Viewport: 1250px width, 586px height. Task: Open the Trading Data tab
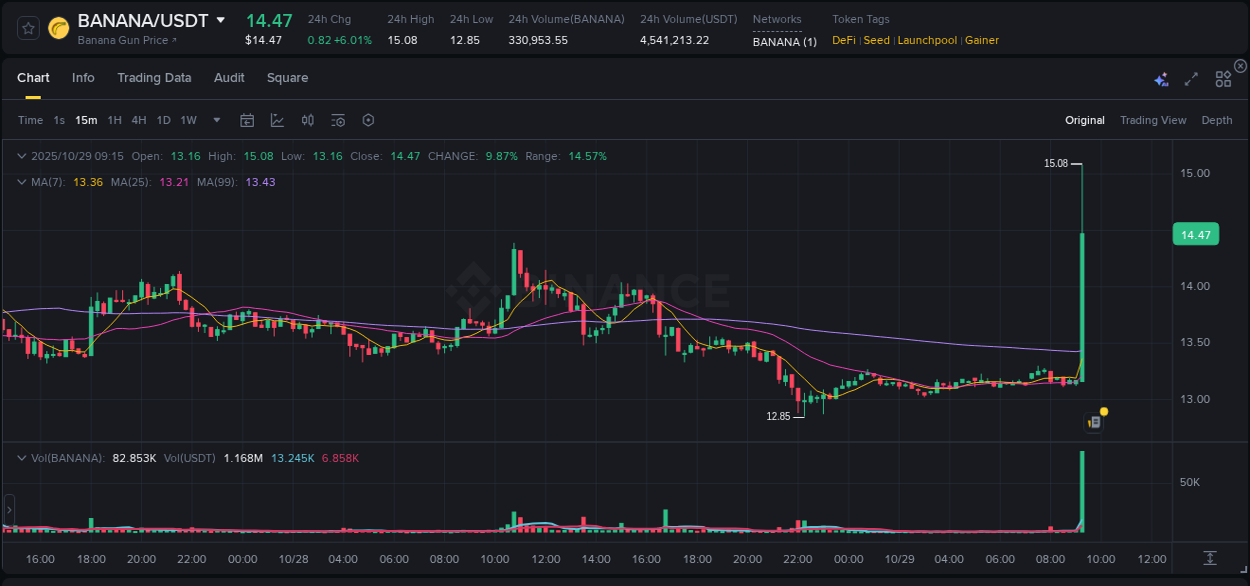coord(154,77)
